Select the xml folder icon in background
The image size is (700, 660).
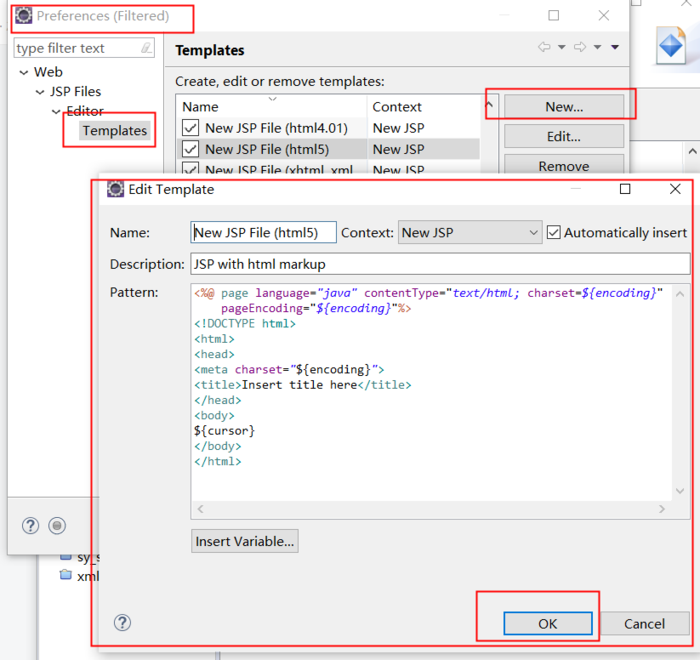click(x=66, y=574)
